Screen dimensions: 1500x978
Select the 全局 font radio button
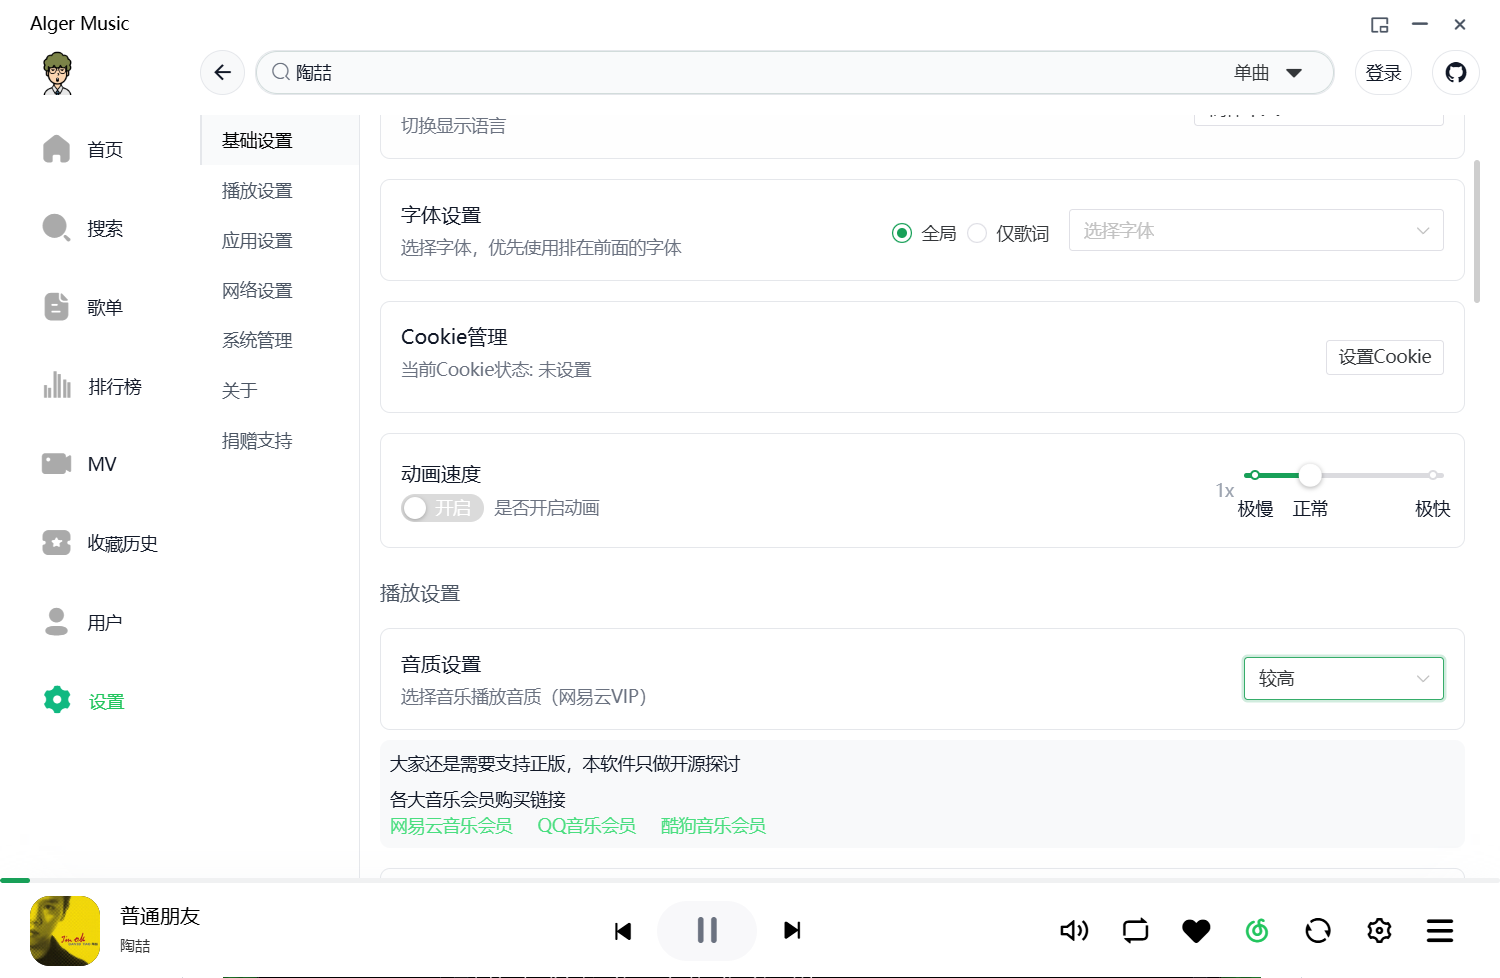(902, 233)
